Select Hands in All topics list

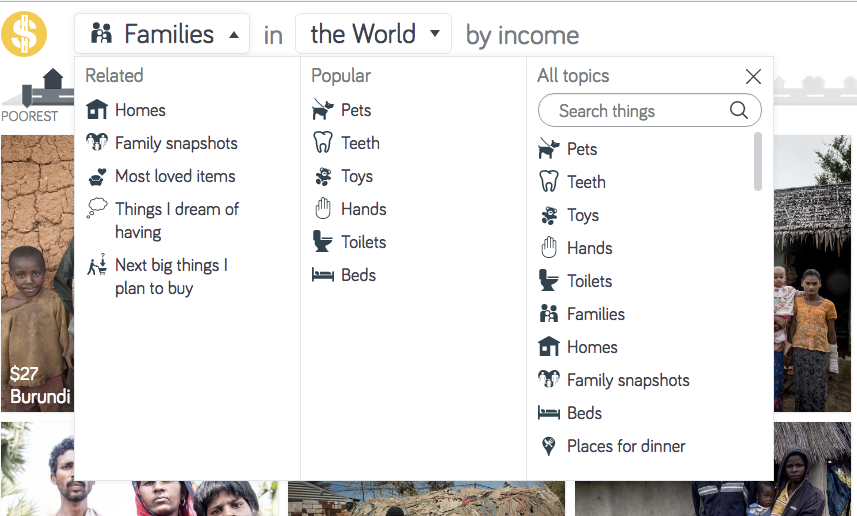pos(589,248)
